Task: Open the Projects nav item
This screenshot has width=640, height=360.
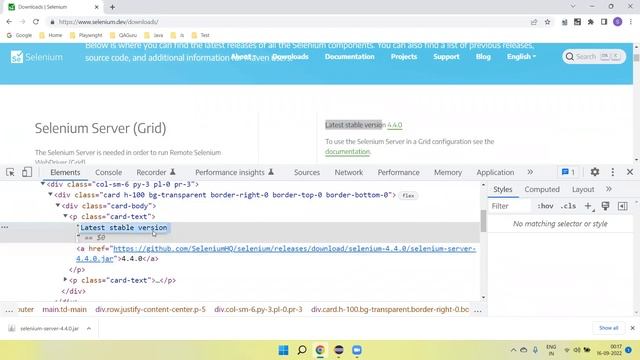Action: (x=404, y=57)
